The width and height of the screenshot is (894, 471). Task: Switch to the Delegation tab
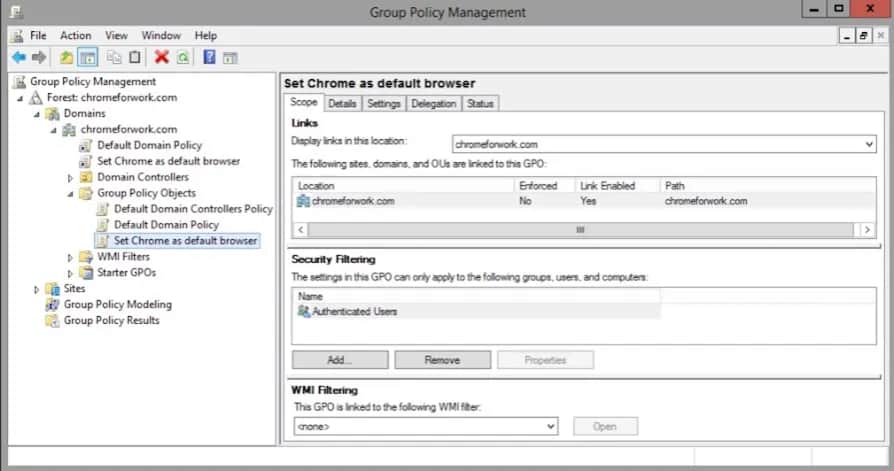pos(433,103)
